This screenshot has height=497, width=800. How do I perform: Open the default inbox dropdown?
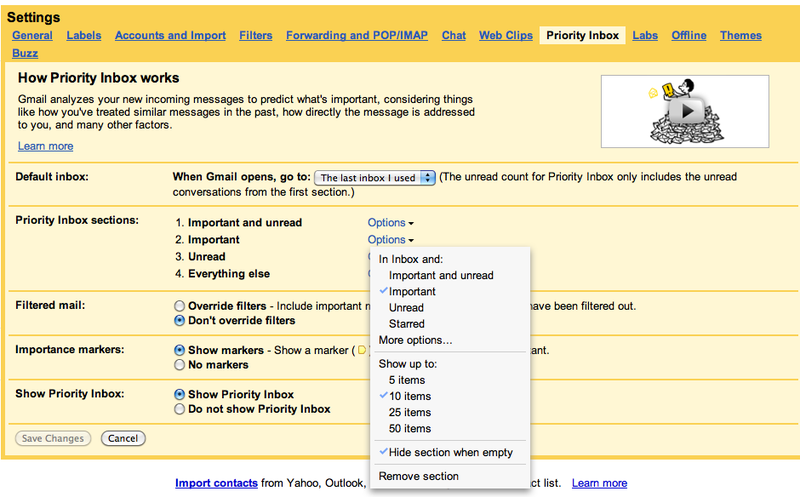(374, 178)
